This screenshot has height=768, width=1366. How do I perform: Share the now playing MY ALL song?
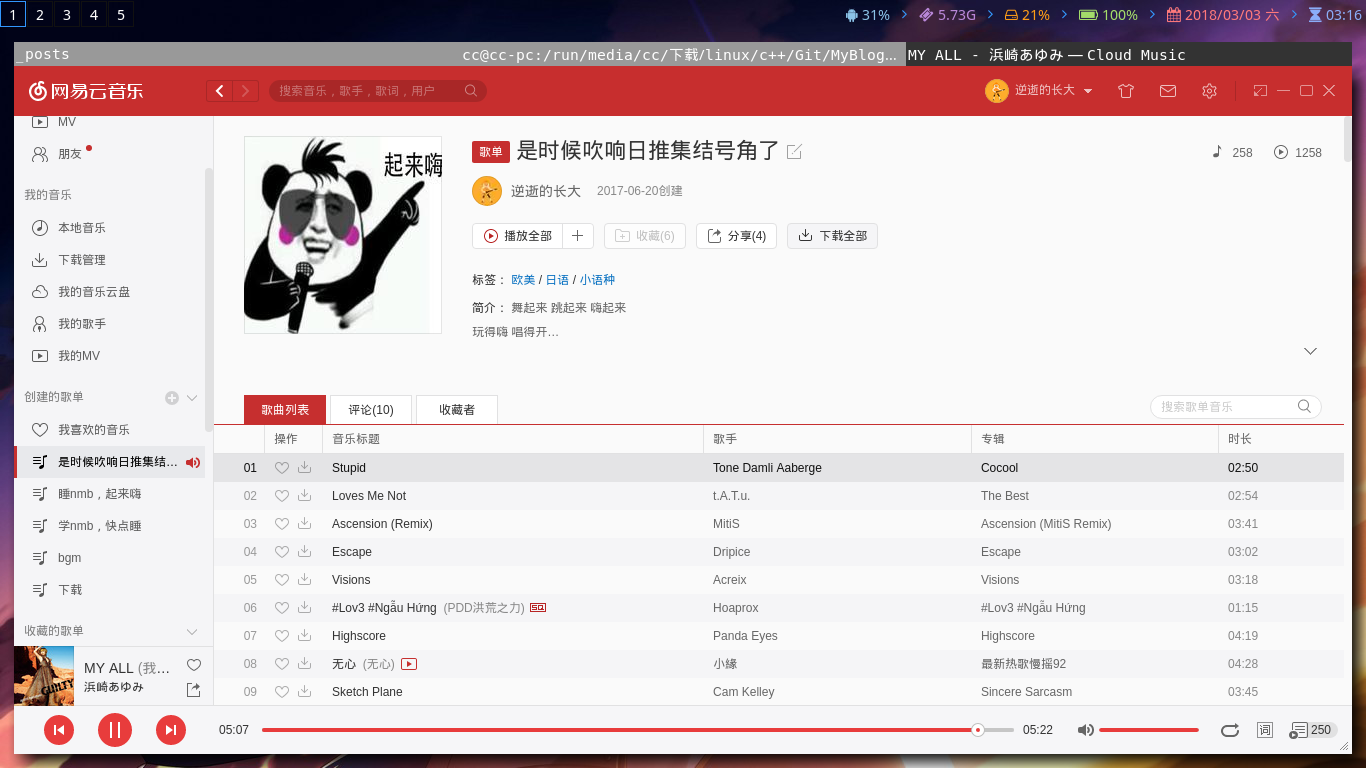[194, 690]
